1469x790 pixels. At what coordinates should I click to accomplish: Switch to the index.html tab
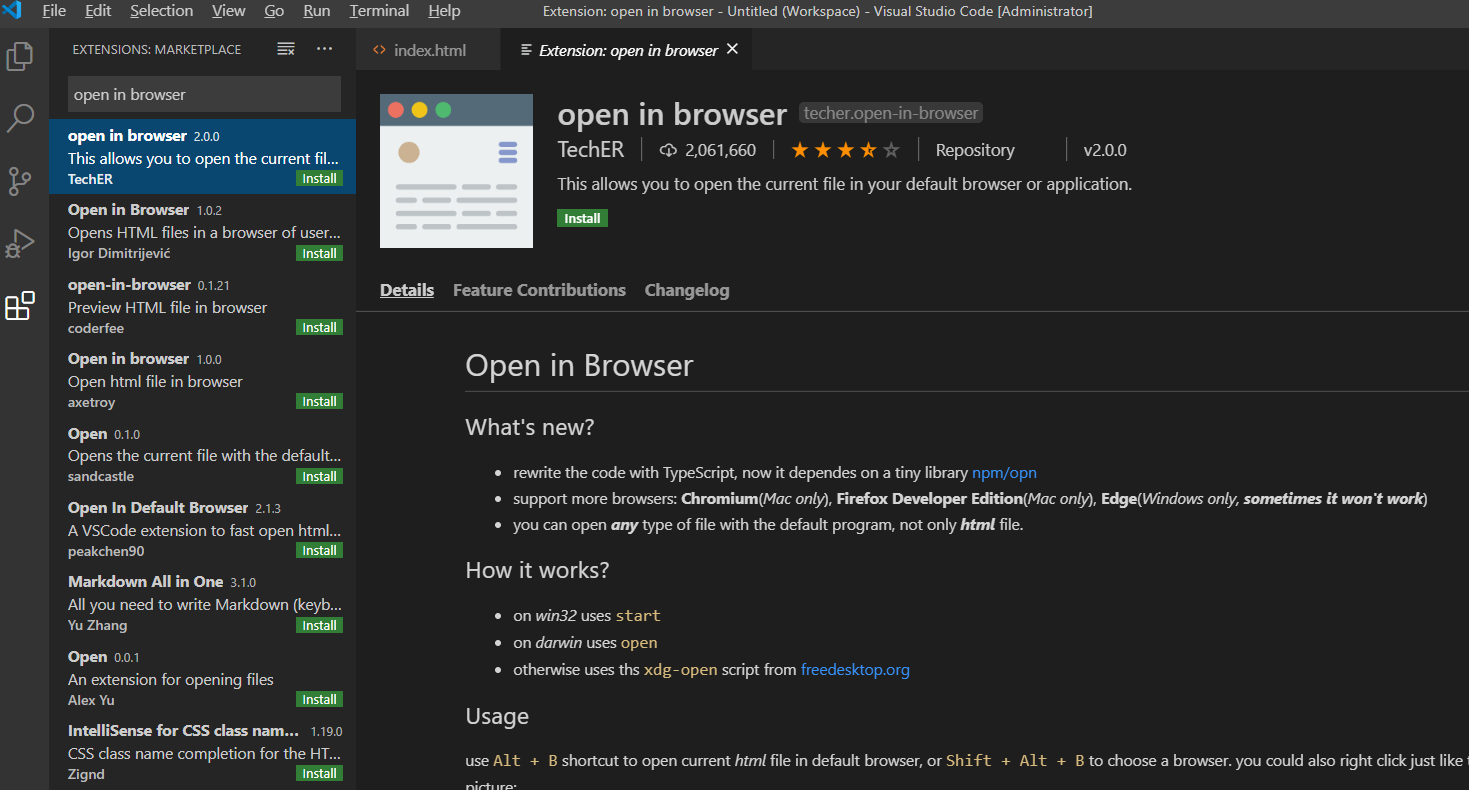[430, 50]
